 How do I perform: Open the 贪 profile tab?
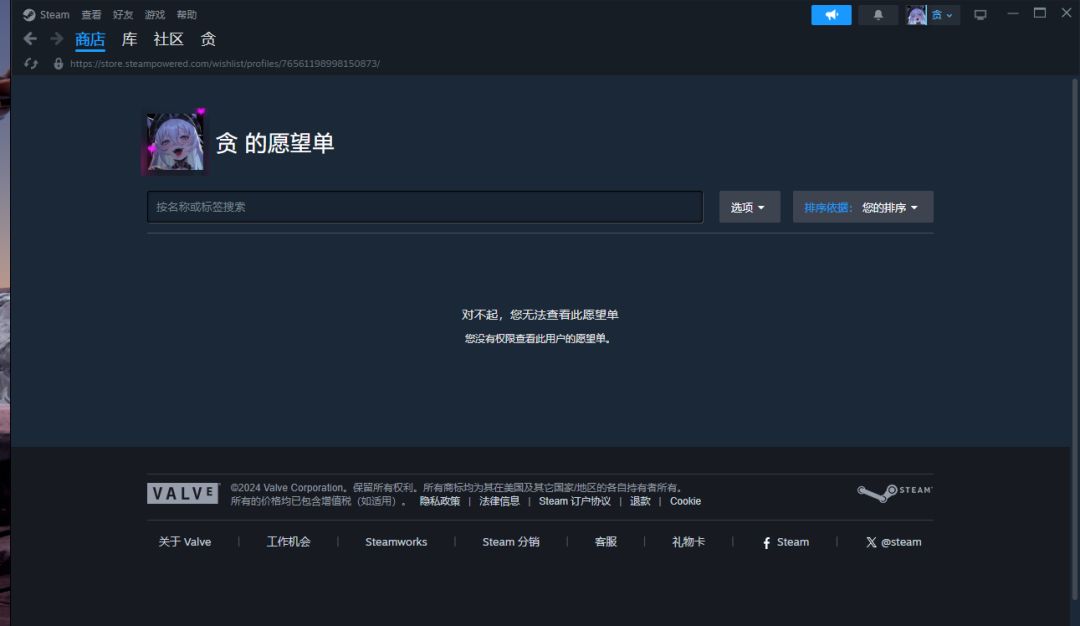[x=208, y=39]
